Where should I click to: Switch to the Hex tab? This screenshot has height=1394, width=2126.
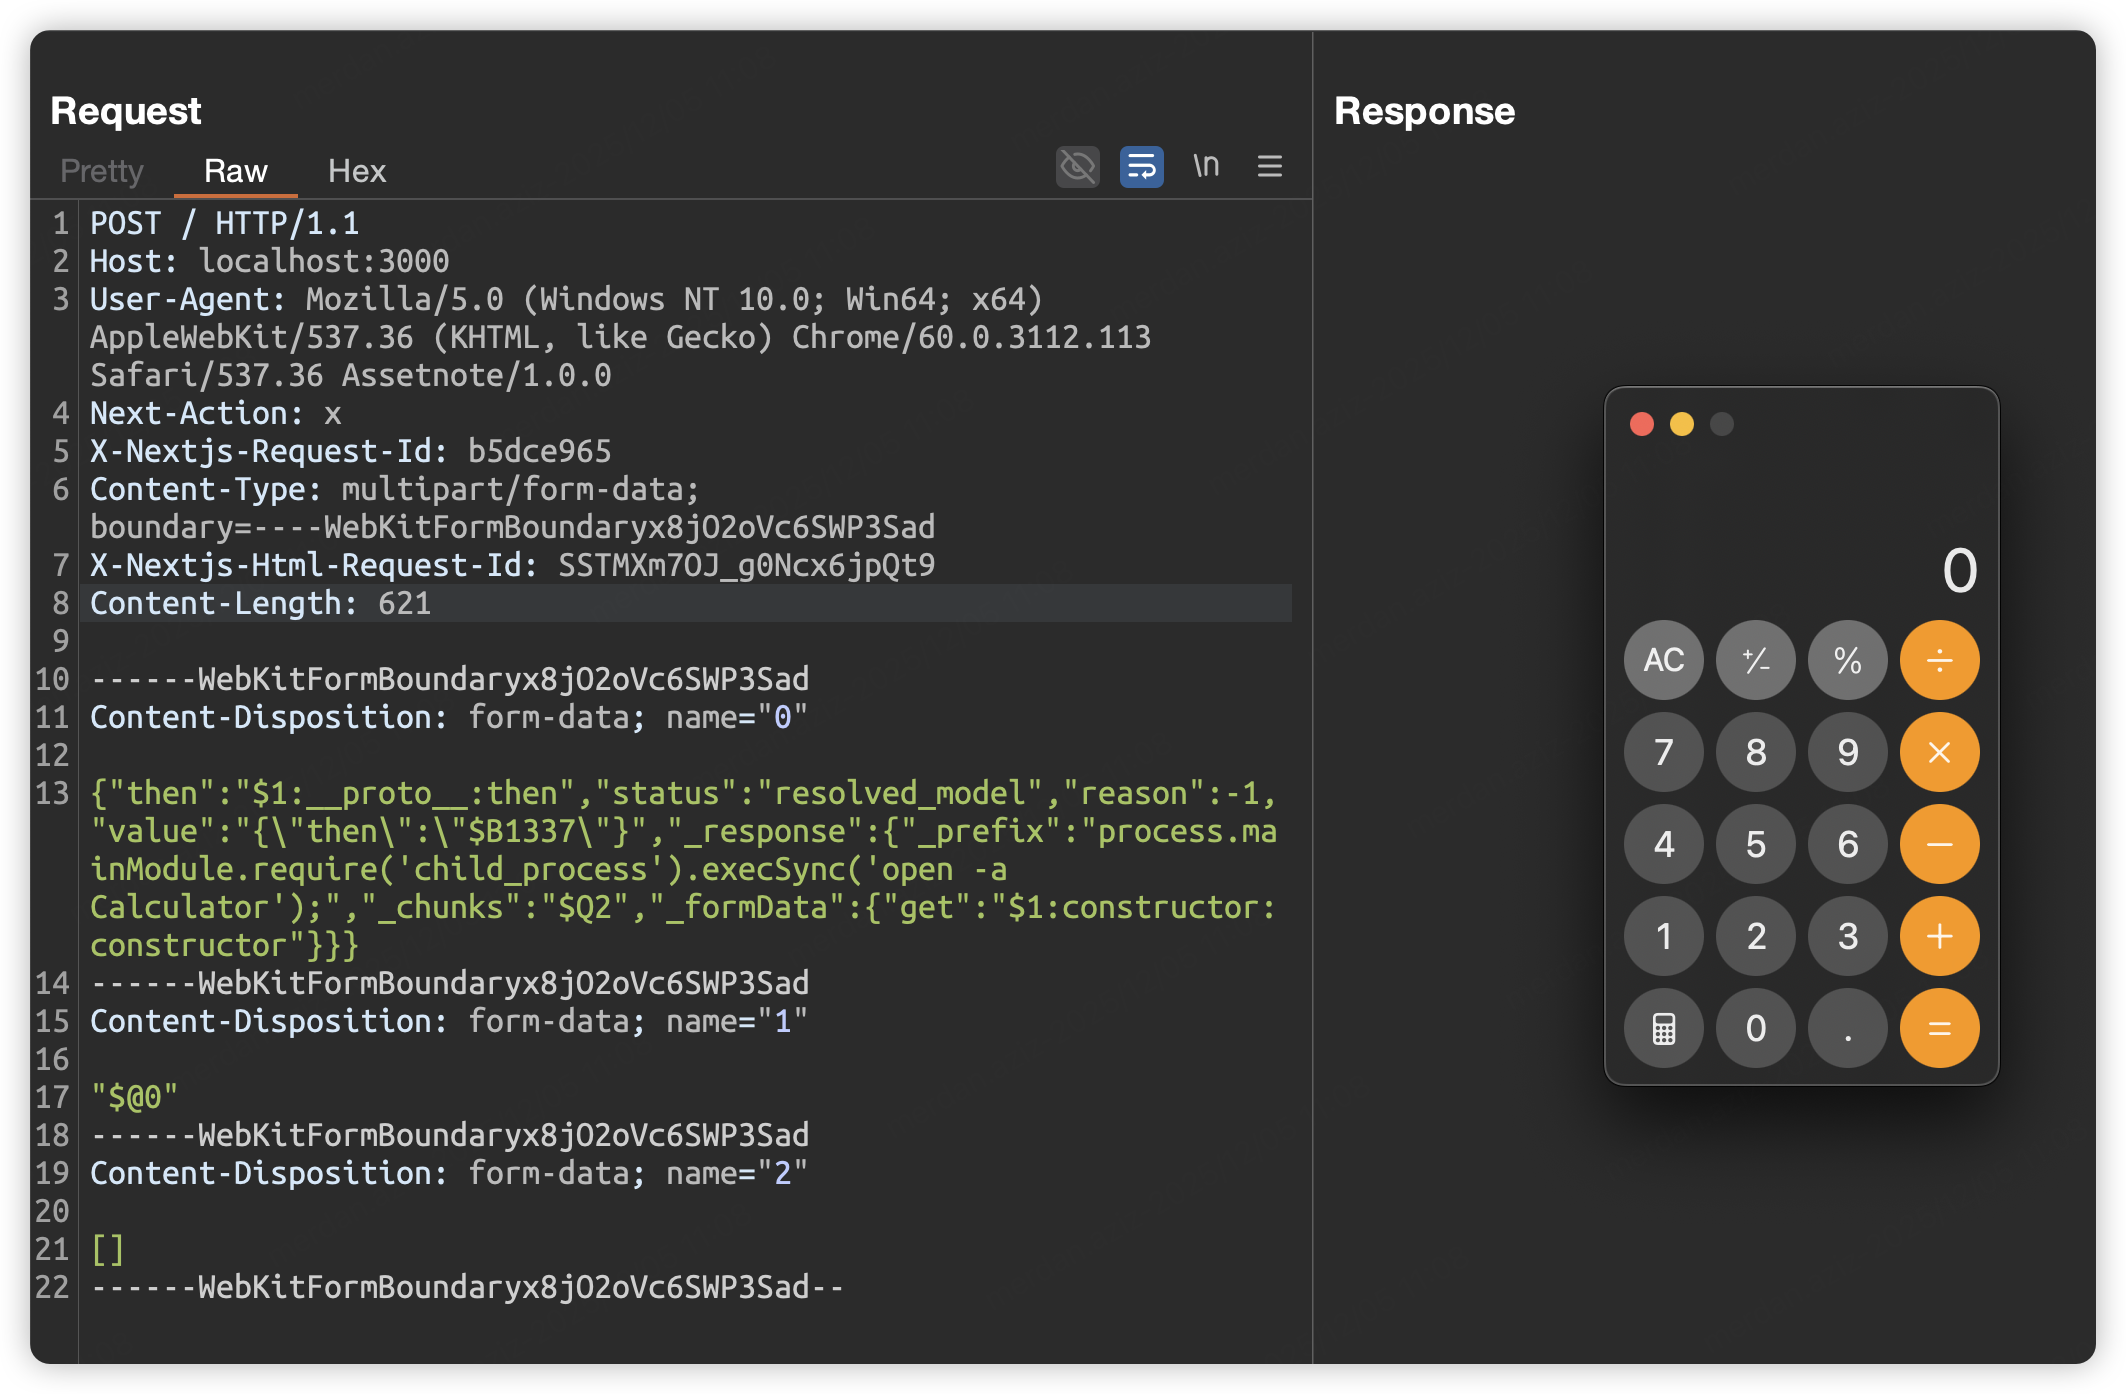click(x=356, y=171)
